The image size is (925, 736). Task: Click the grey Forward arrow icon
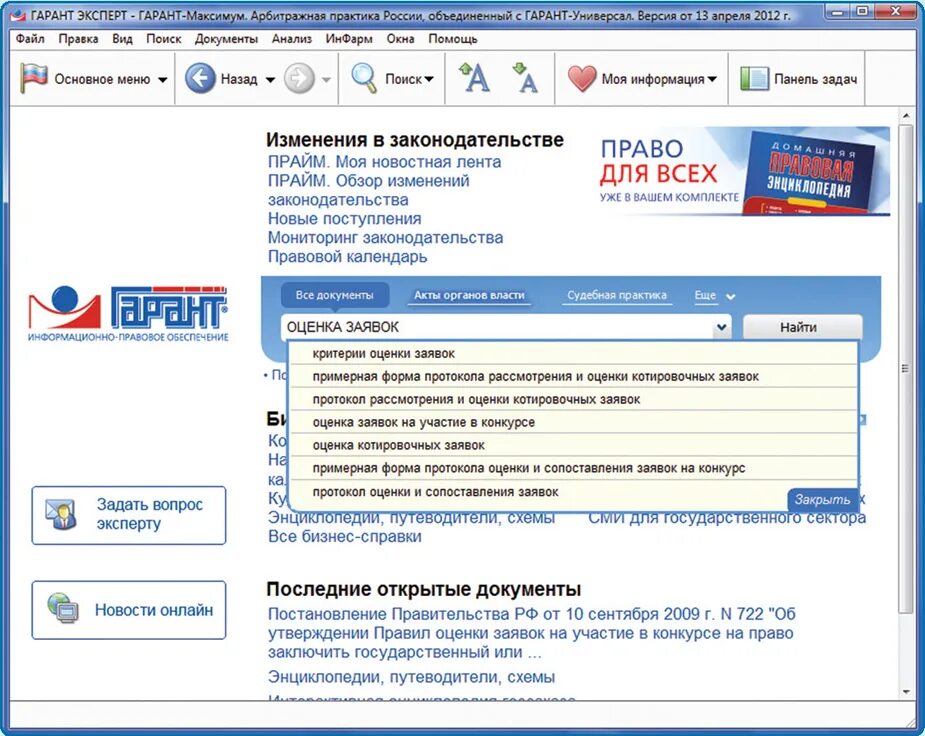coord(299,78)
